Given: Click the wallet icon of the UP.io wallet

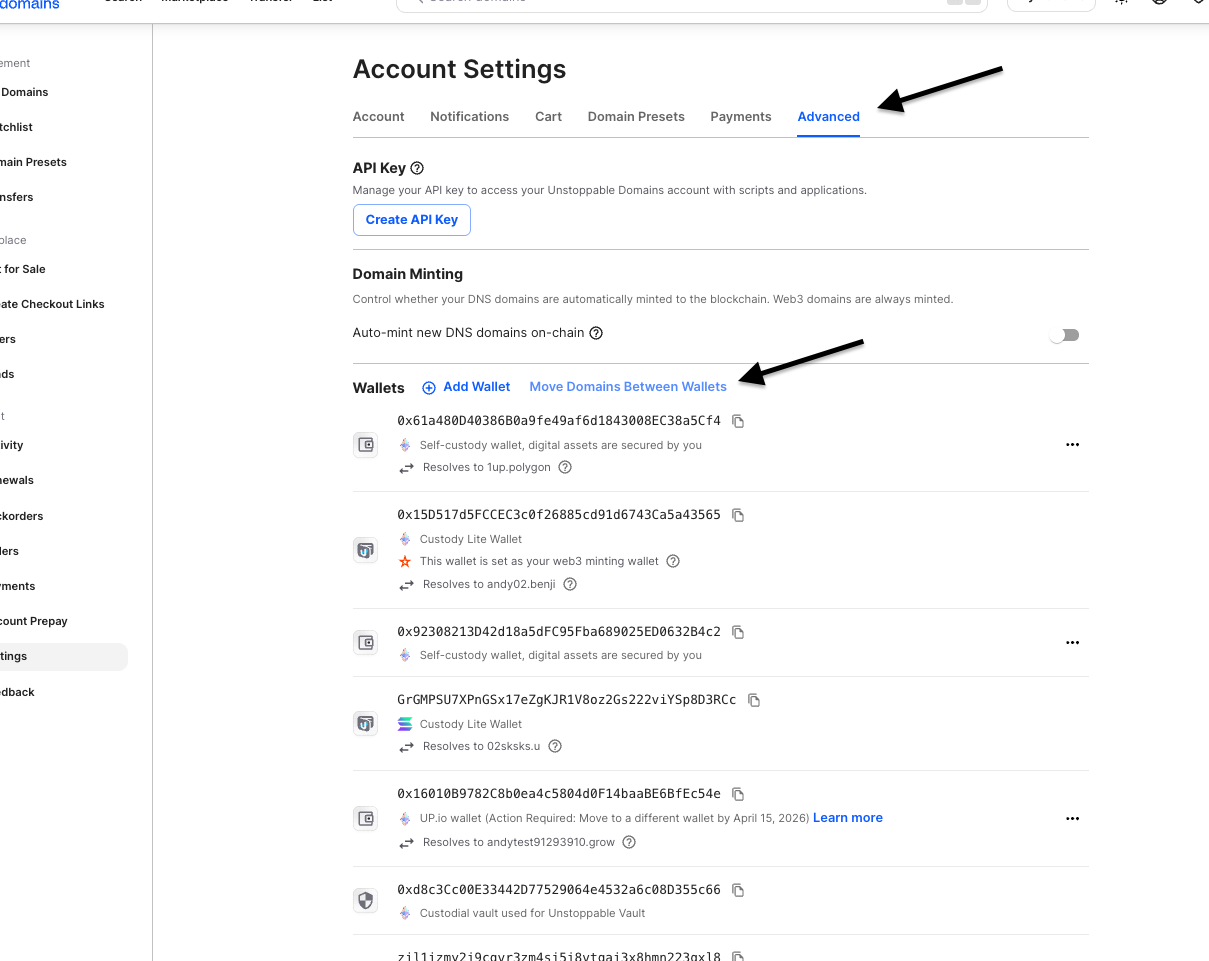Looking at the screenshot, I should click(366, 819).
